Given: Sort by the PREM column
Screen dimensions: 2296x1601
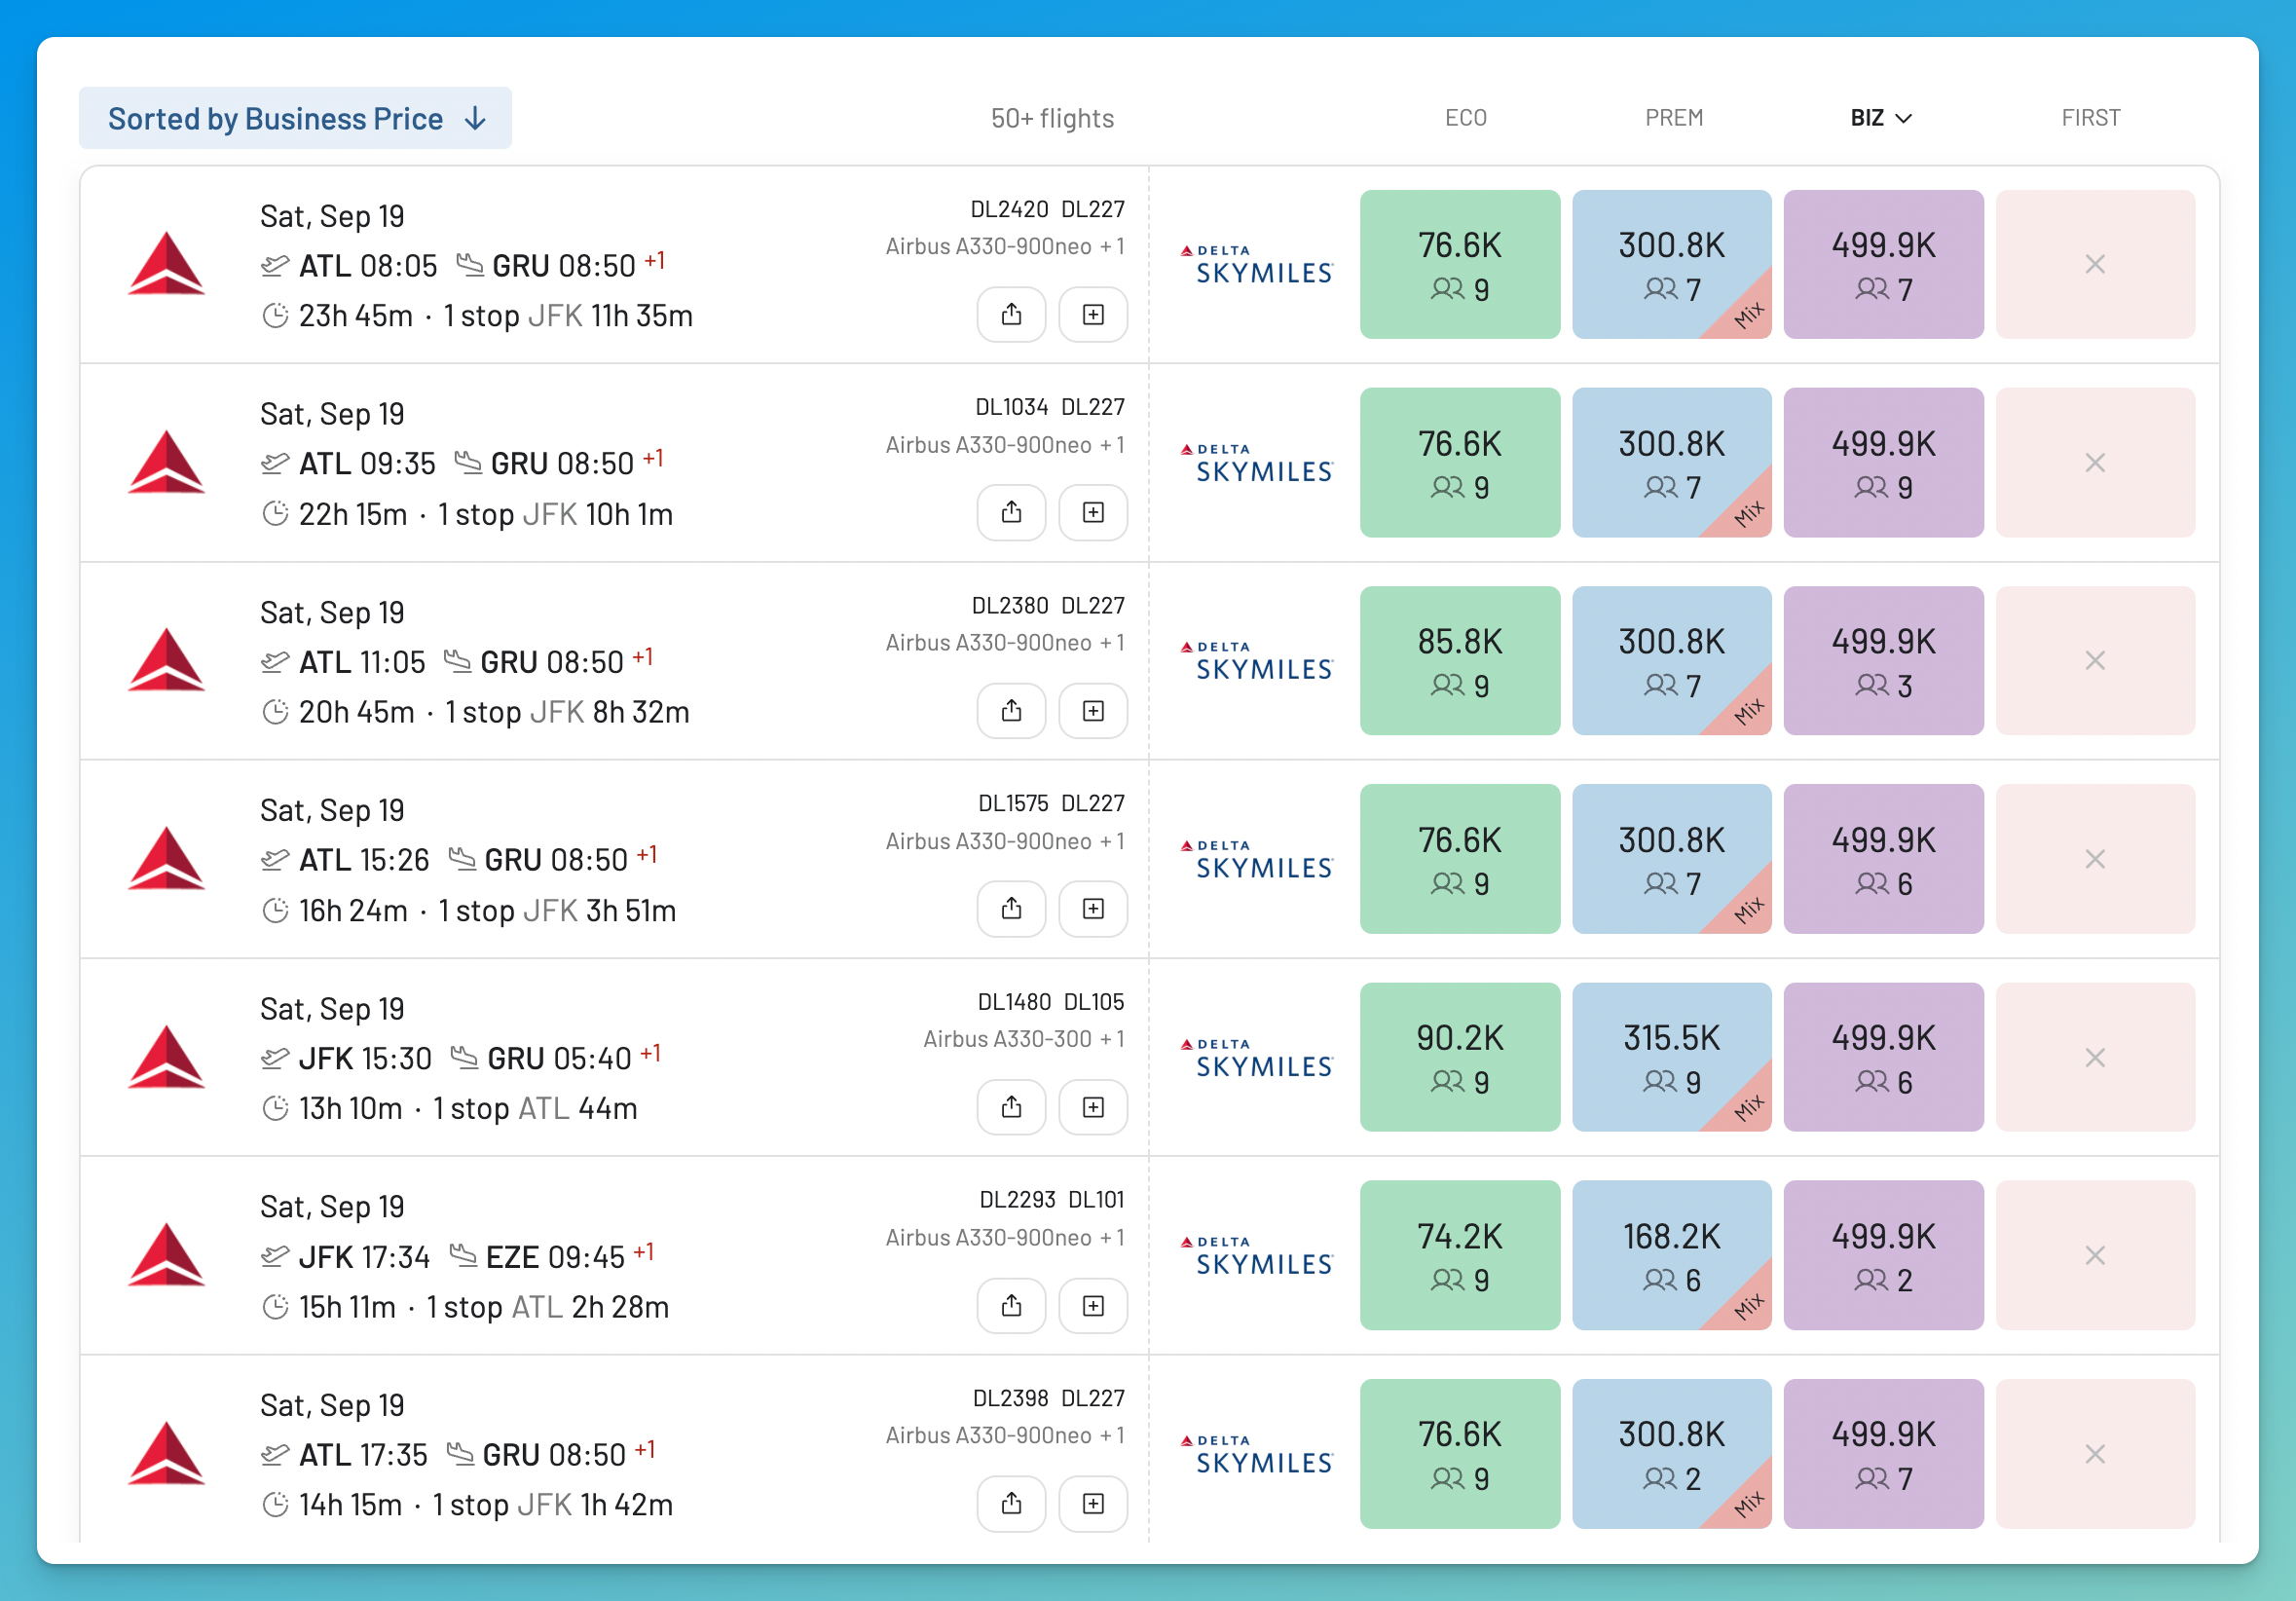Looking at the screenshot, I should coord(1674,118).
